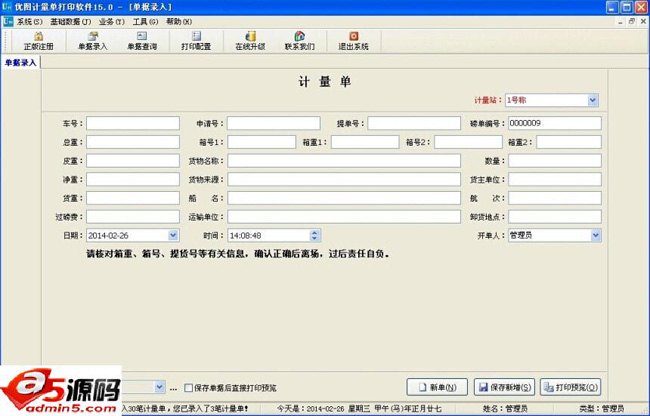
Task: Open the 正版注册 toolbar icon
Action: coord(39,41)
